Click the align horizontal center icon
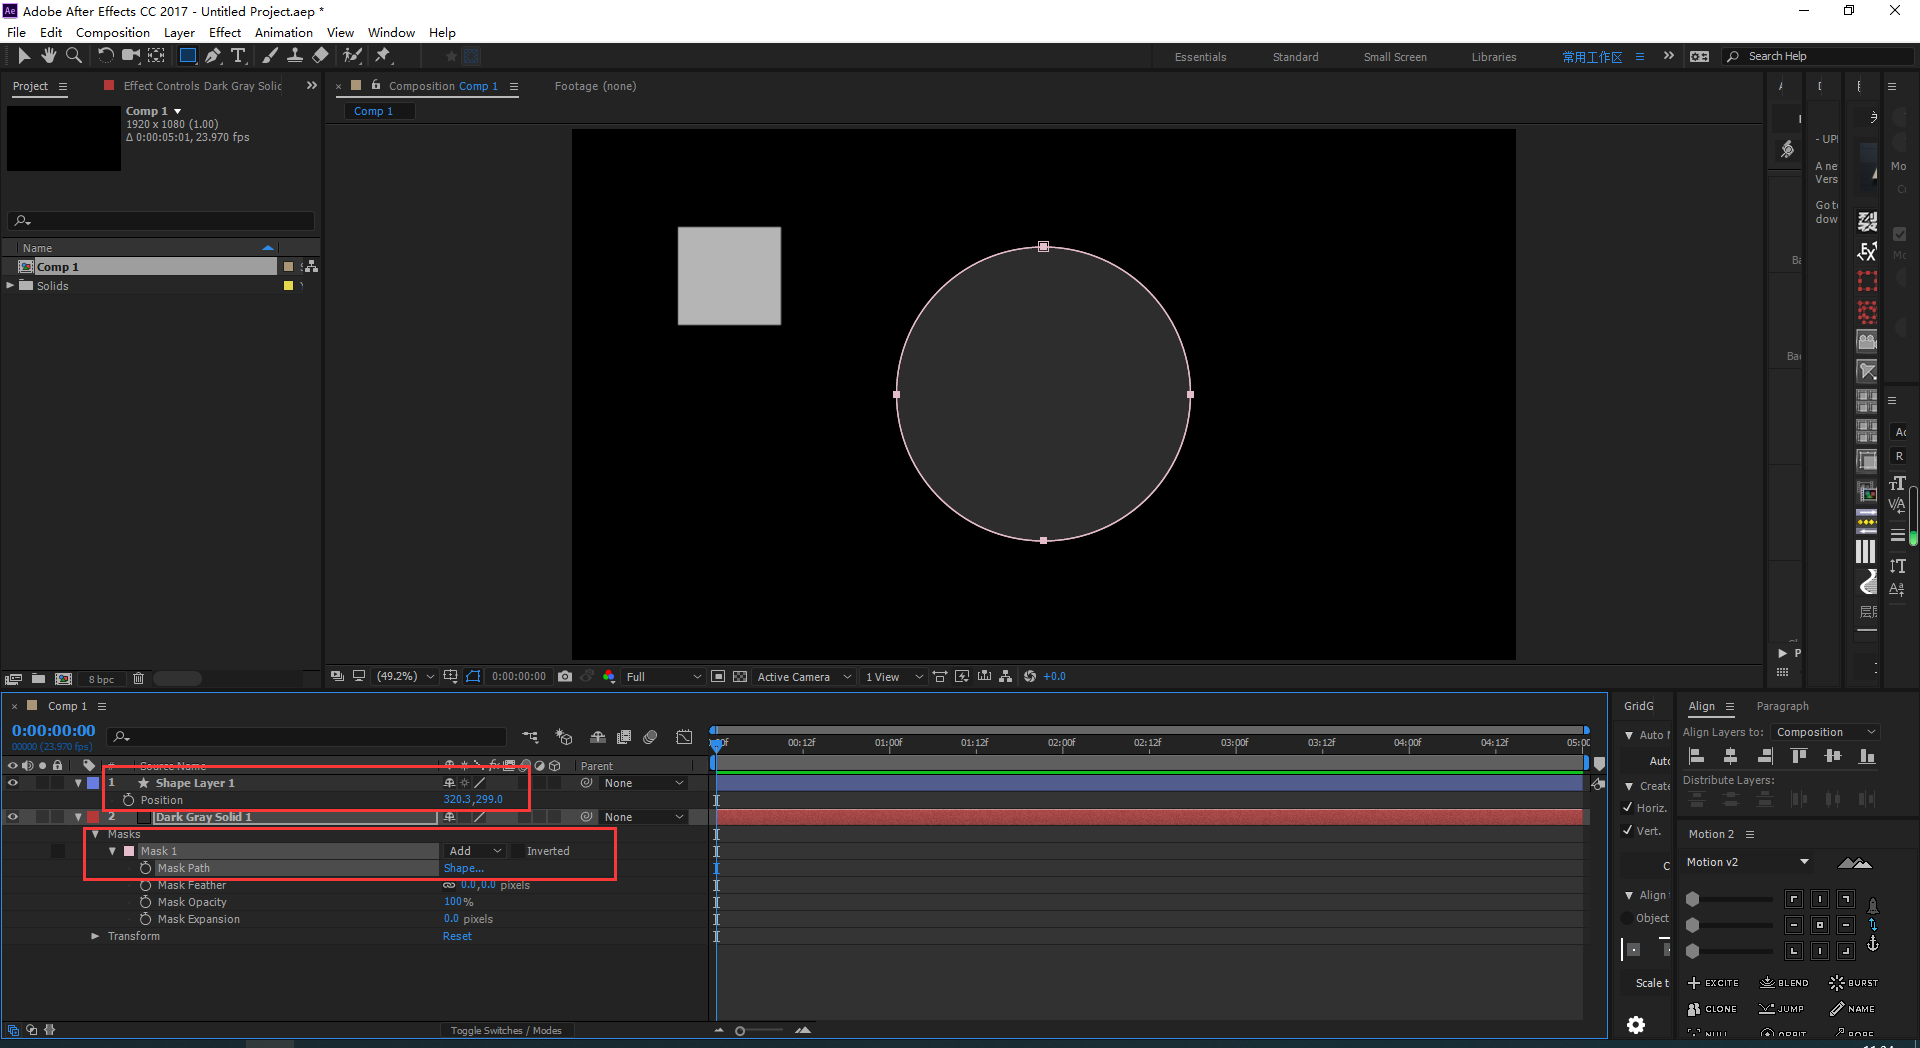This screenshot has height=1048, width=1920. [1730, 756]
